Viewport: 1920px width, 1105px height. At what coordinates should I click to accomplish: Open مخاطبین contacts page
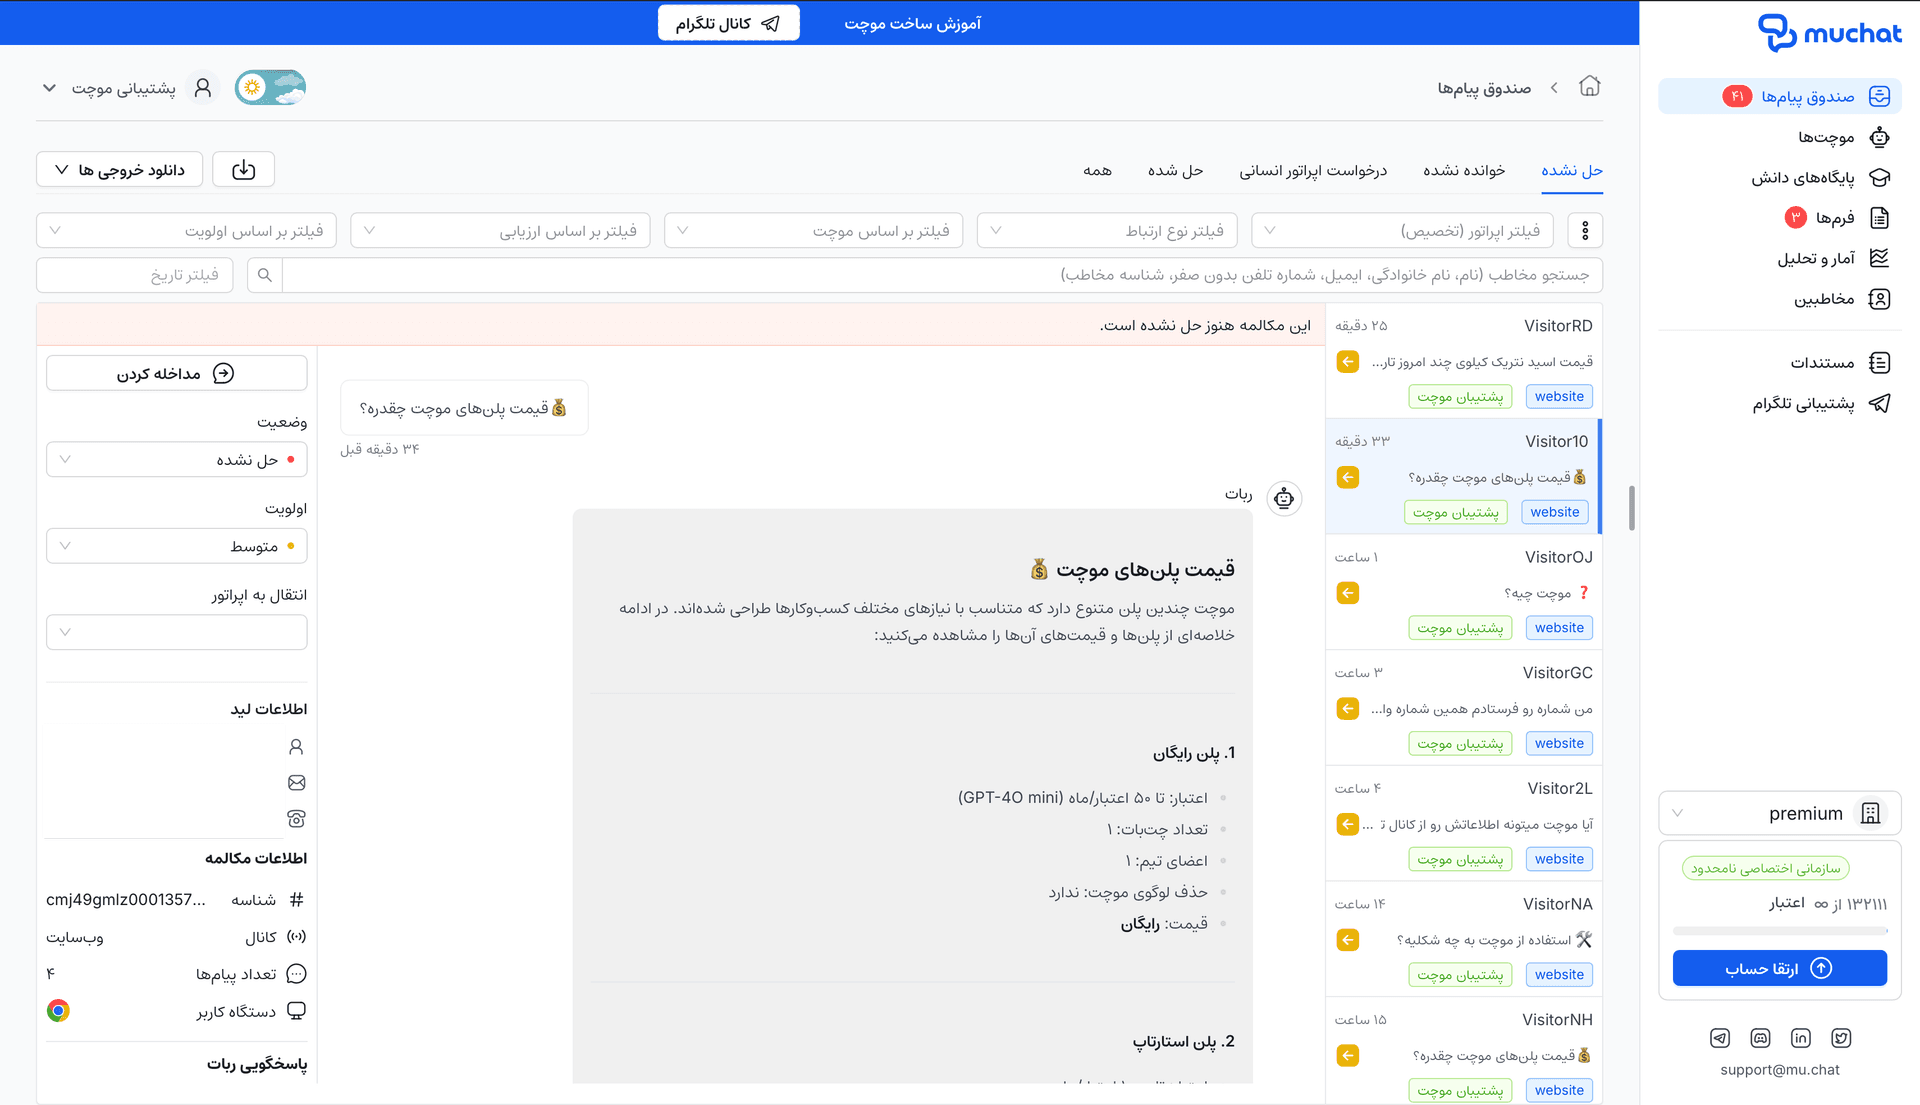point(1841,299)
